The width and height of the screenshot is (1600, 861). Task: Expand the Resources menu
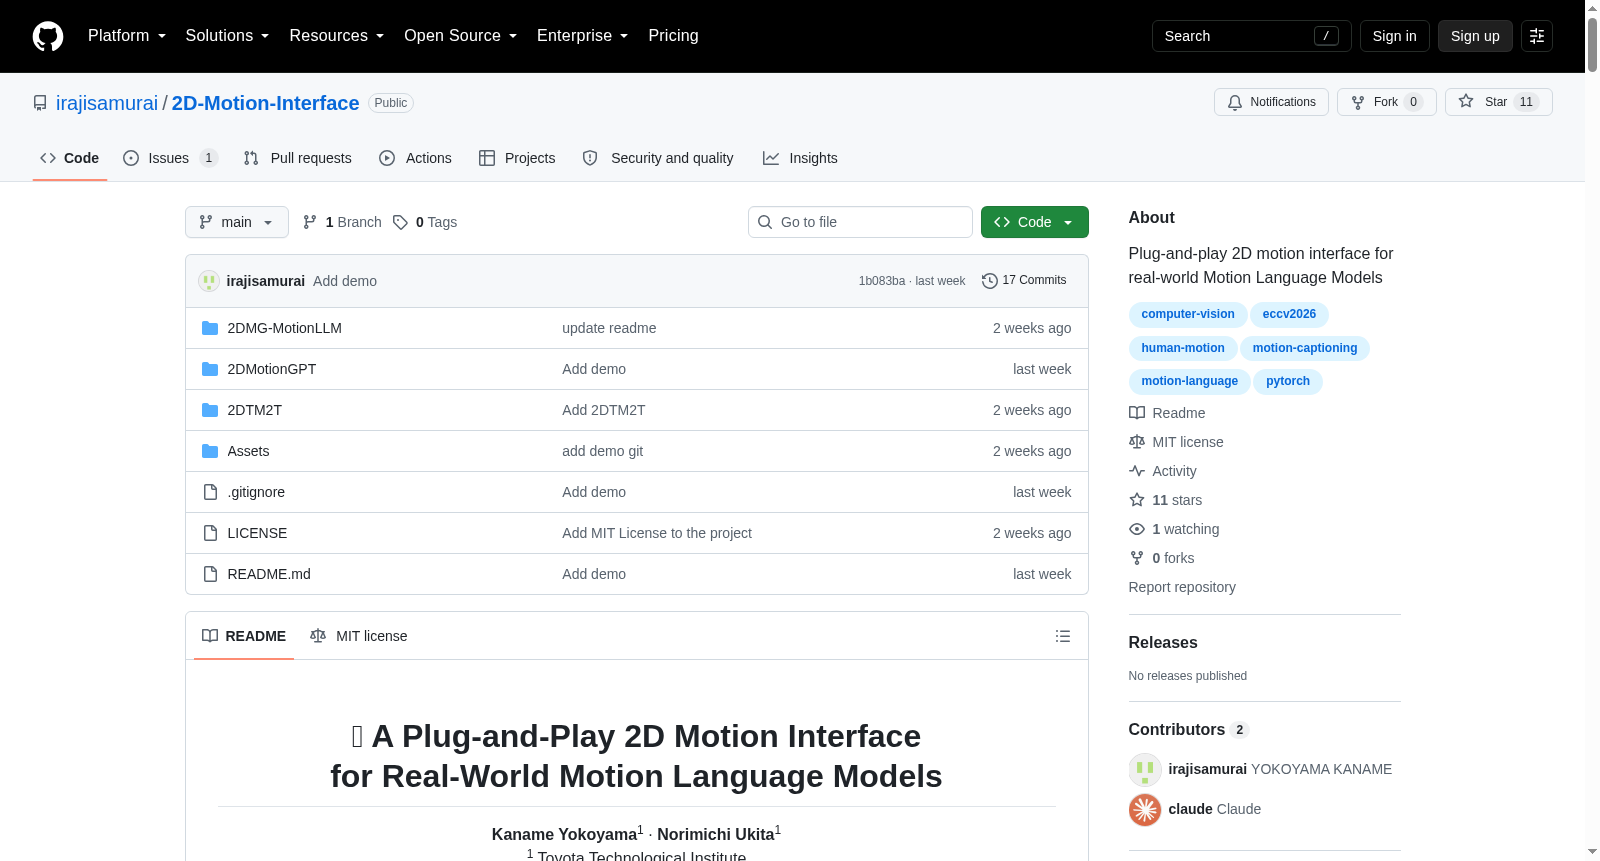coord(337,36)
